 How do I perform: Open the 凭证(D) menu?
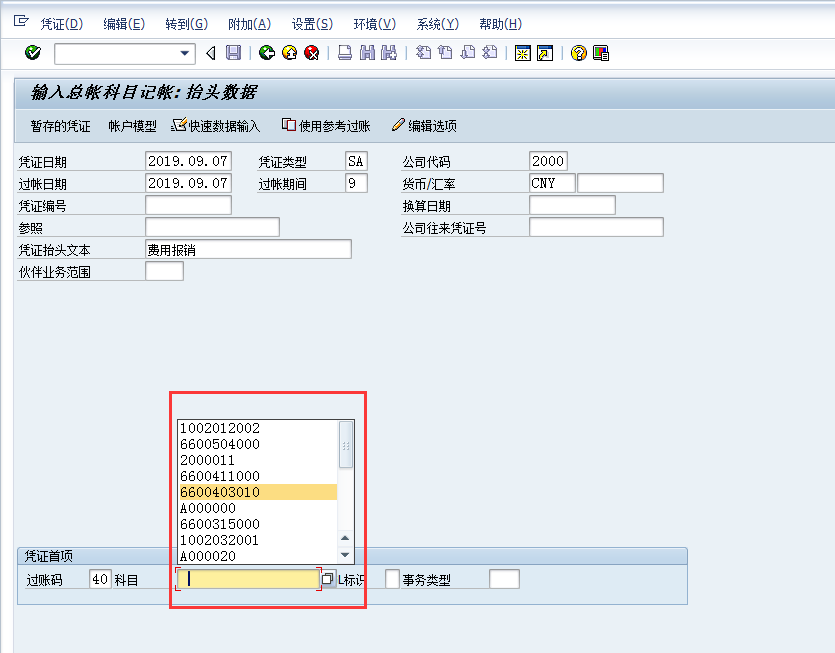point(62,24)
